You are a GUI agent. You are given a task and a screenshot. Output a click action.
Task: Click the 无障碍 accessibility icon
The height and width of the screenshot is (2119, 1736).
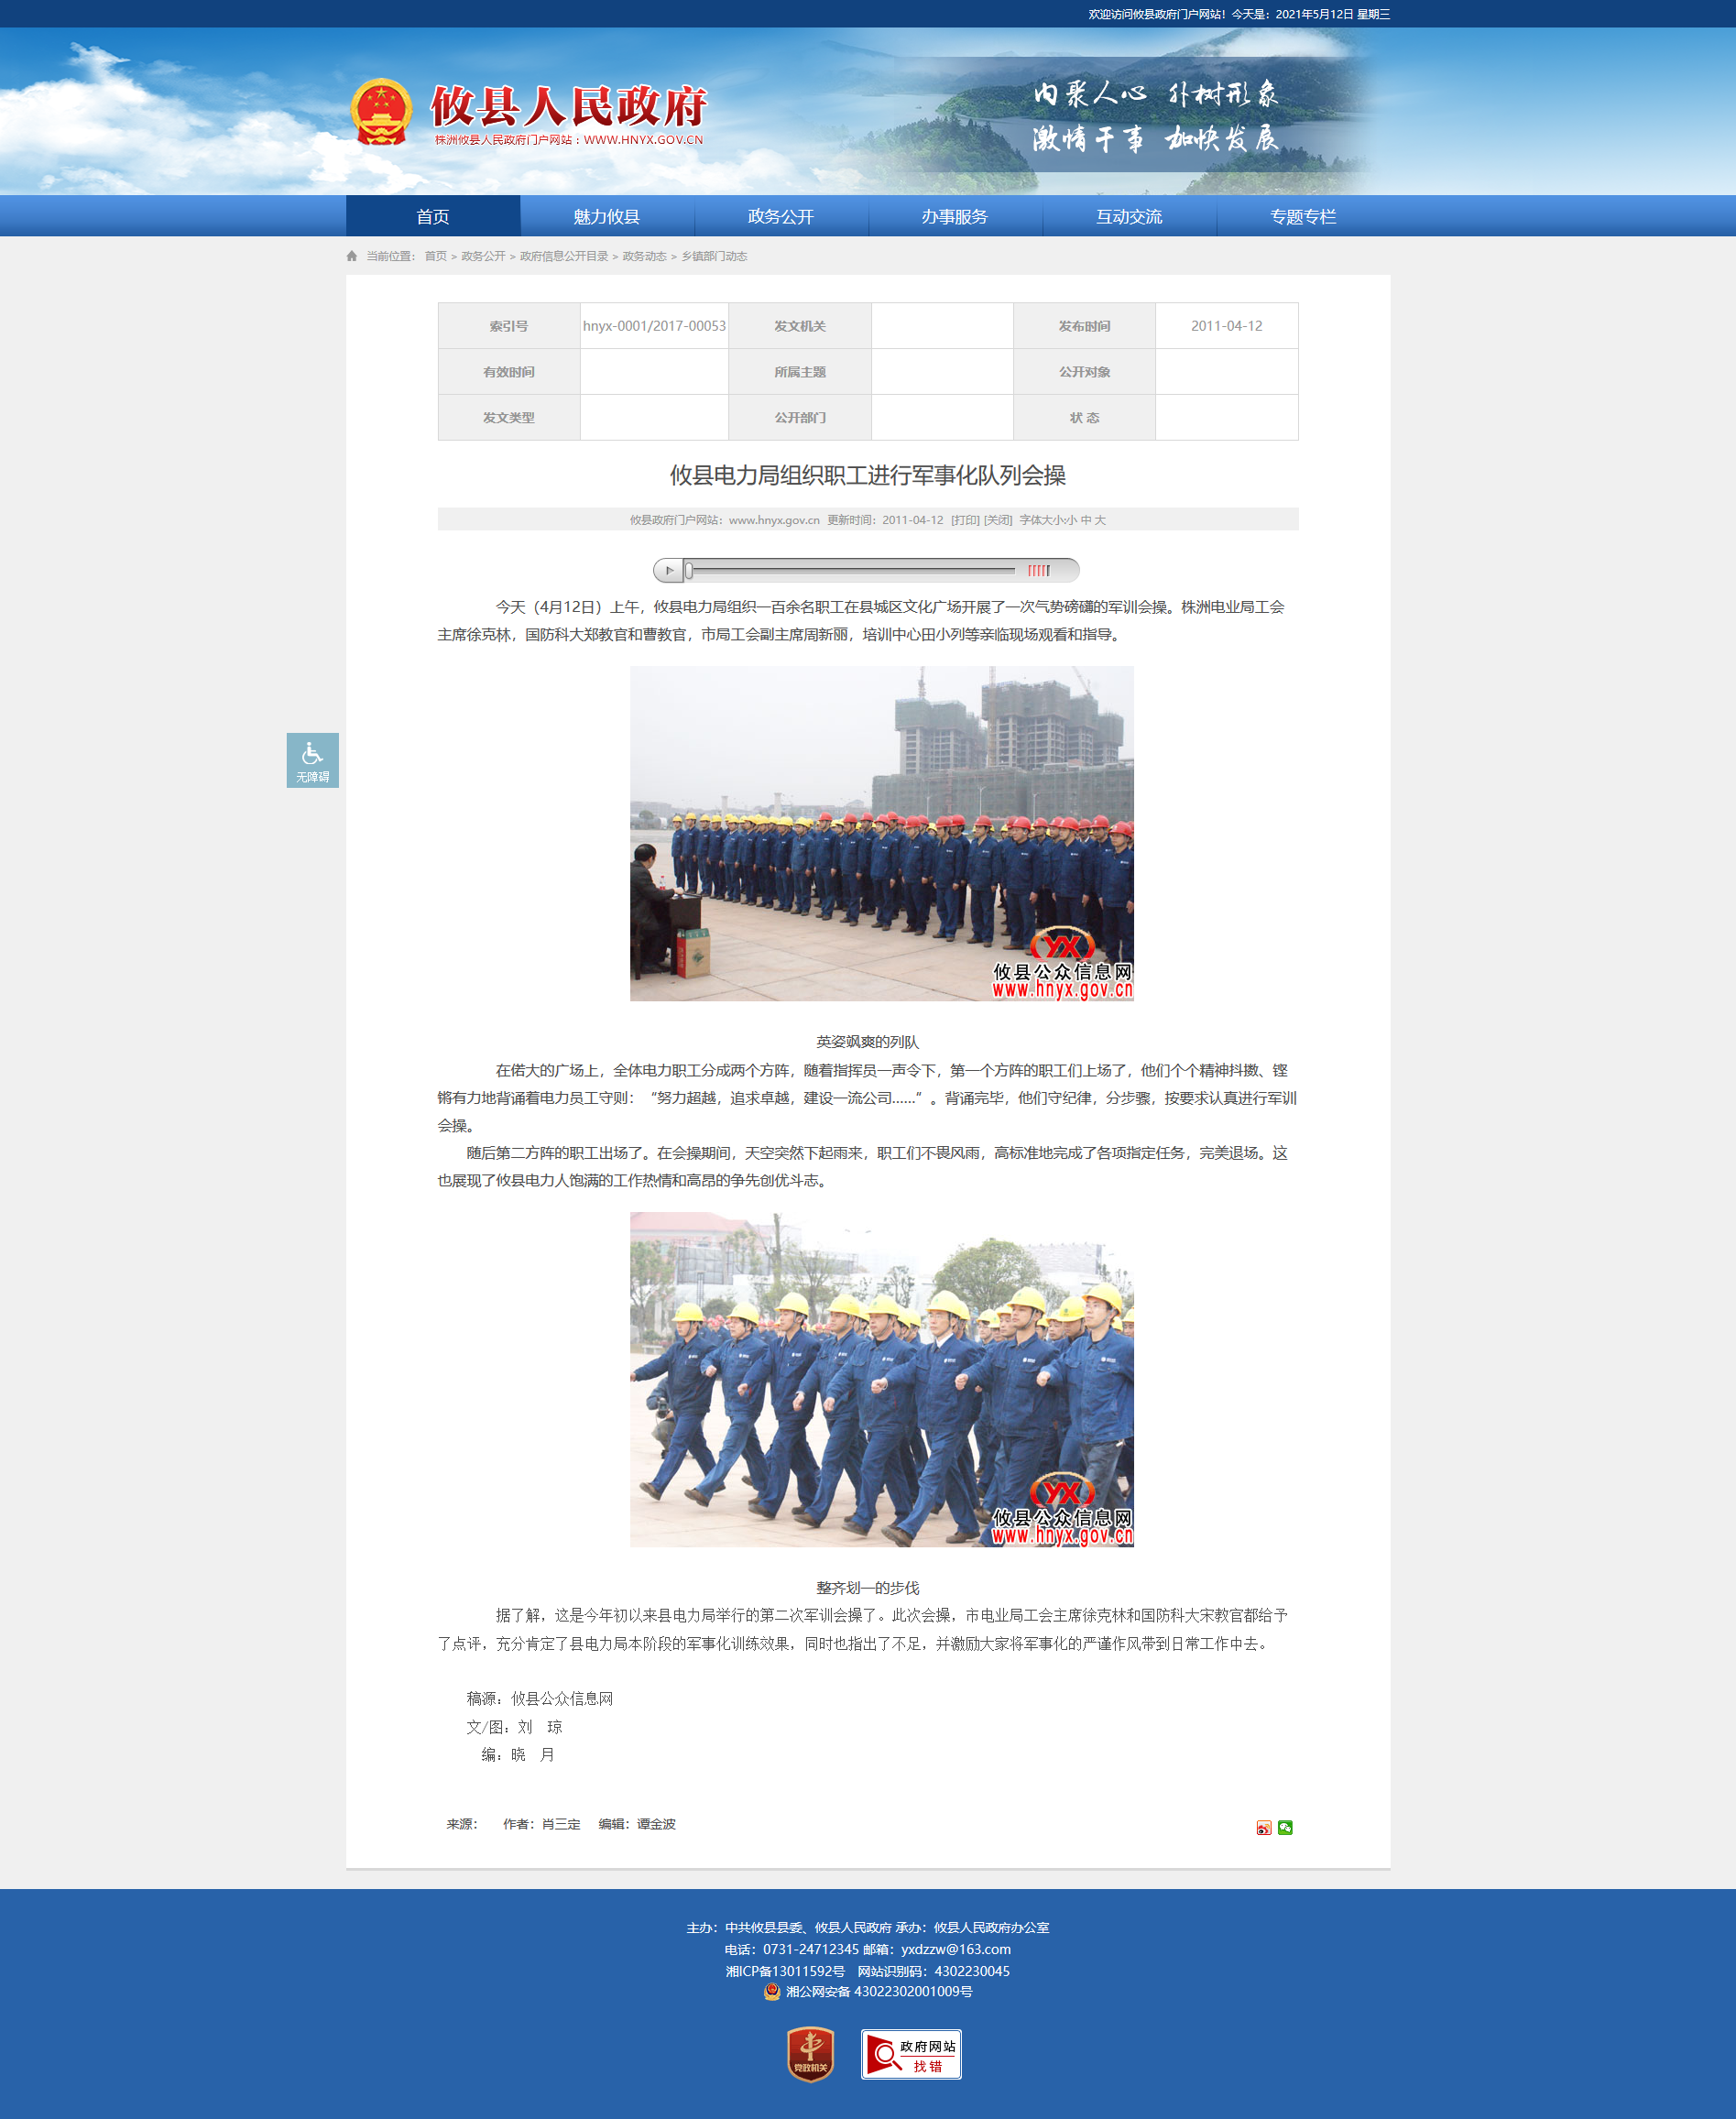[x=312, y=760]
